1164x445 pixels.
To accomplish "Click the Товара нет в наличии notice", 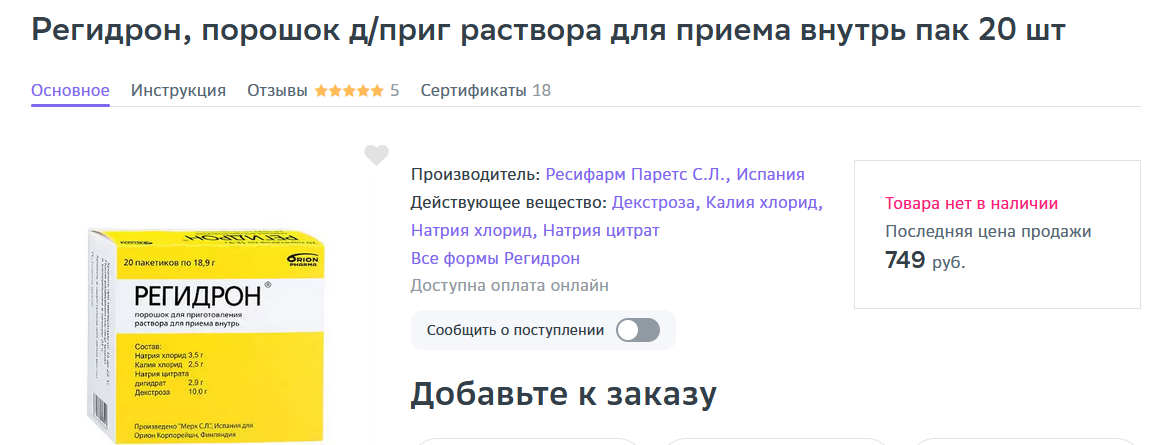I will pos(971,204).
